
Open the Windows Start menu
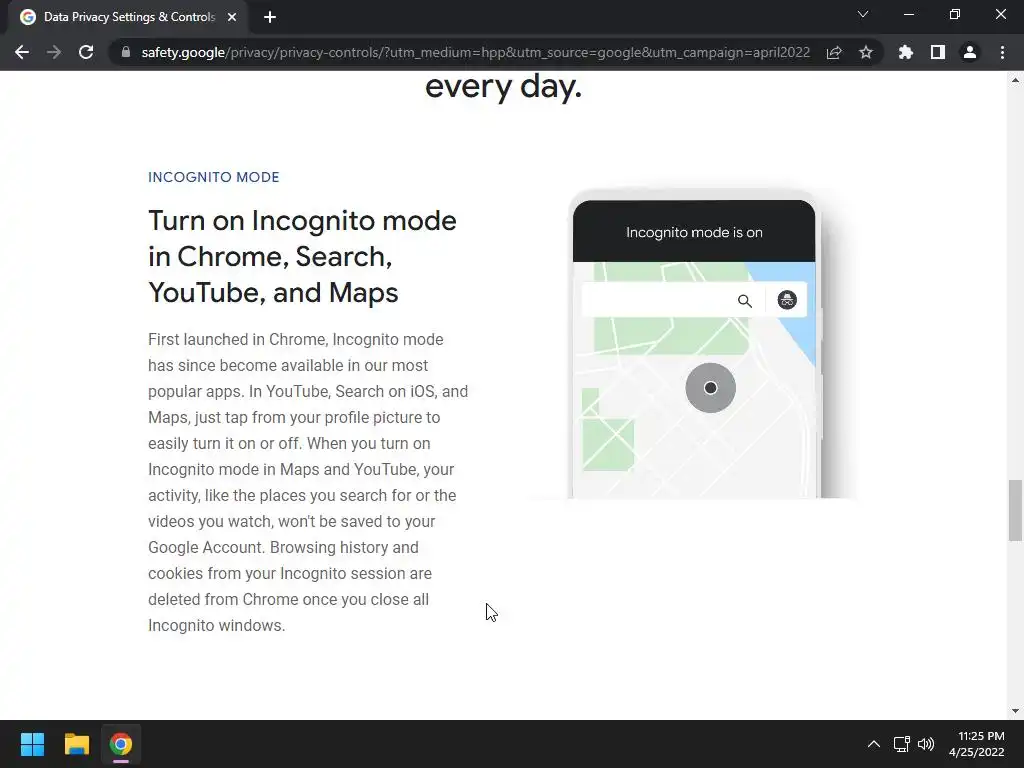pyautogui.click(x=32, y=744)
